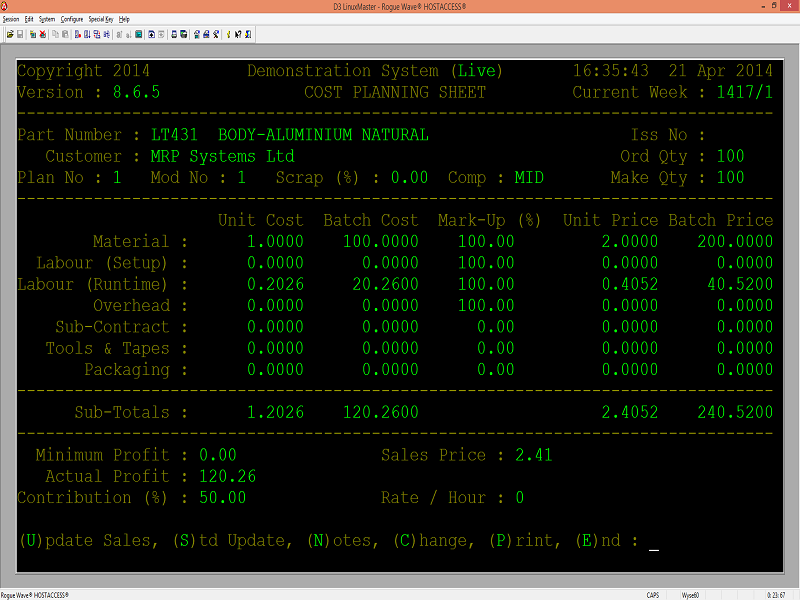Click the red X disconnect toolbar icon
The image size is (800, 600).
[43, 35]
